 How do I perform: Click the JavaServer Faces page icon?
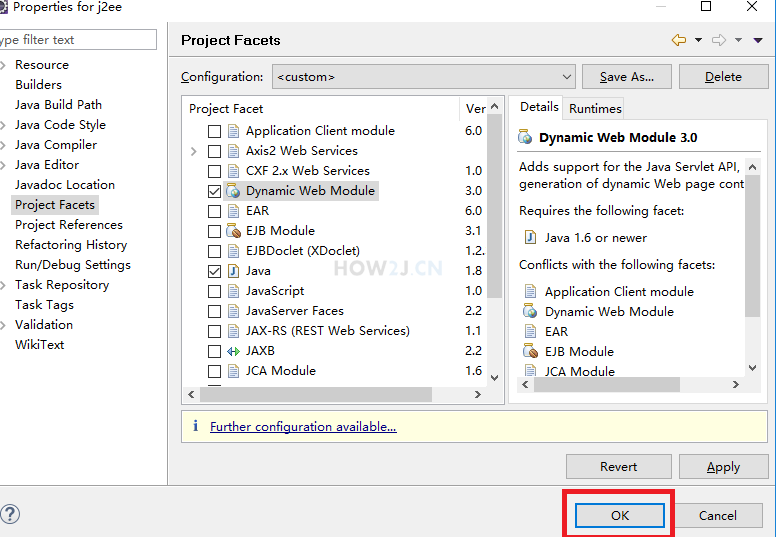click(233, 311)
